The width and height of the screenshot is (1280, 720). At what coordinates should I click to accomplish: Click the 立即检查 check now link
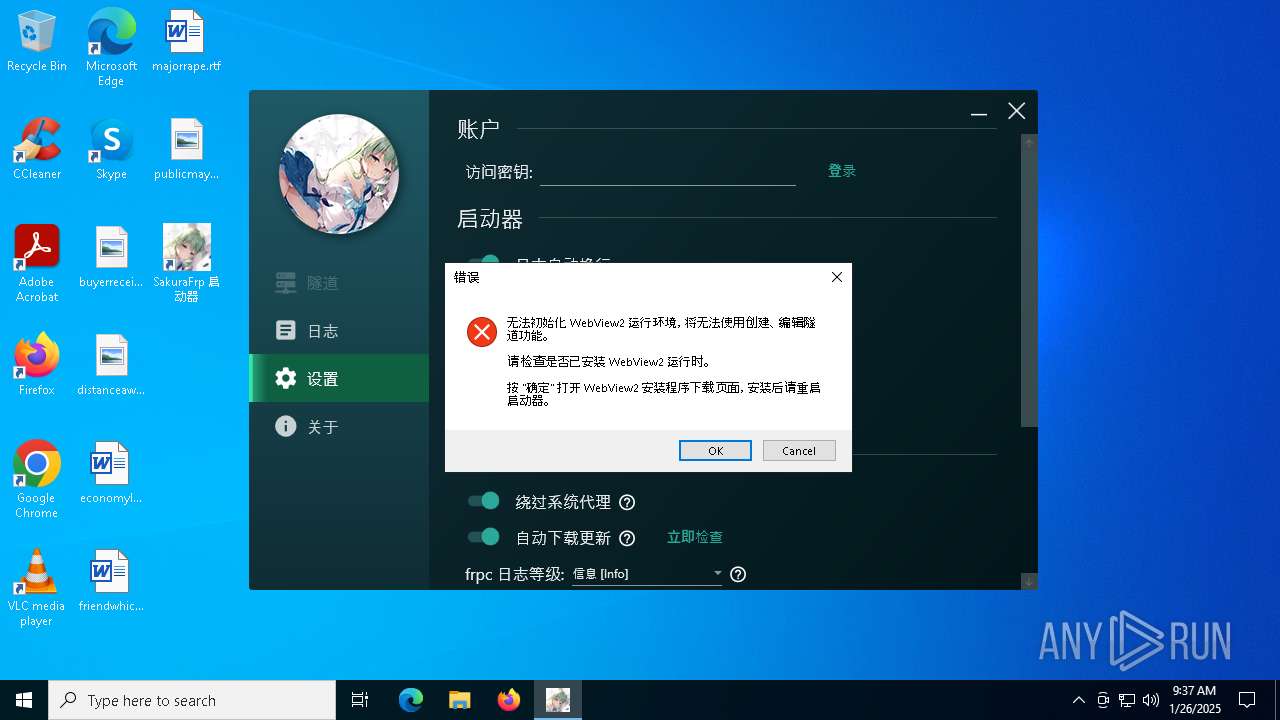click(x=695, y=537)
